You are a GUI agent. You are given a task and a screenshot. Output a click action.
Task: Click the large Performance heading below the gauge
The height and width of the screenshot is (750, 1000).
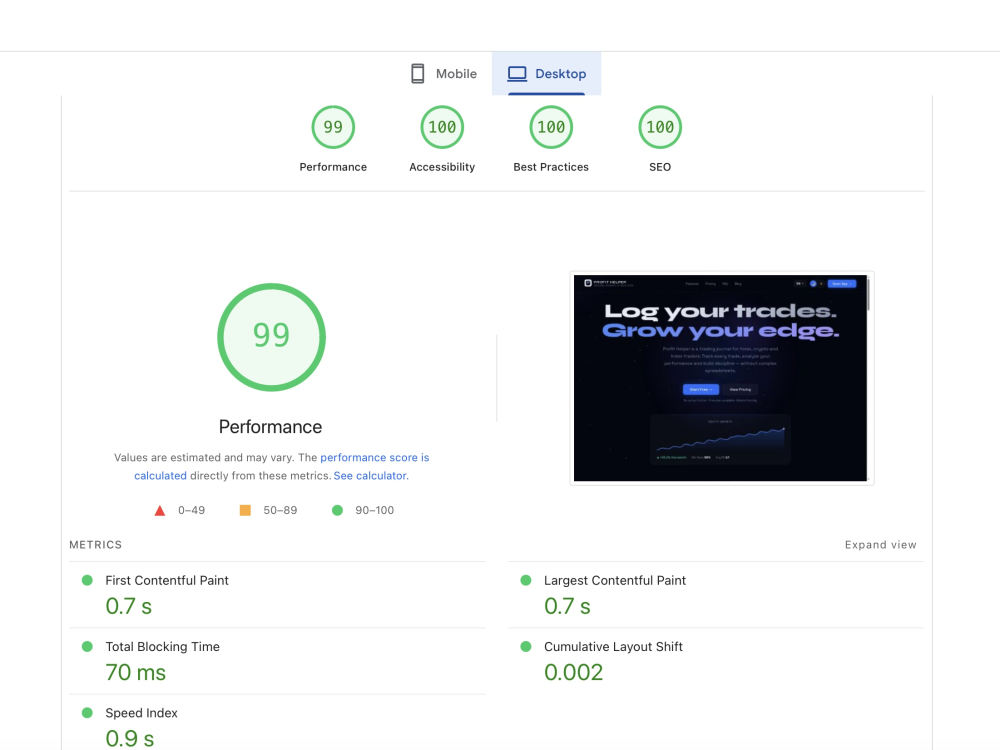click(x=270, y=427)
